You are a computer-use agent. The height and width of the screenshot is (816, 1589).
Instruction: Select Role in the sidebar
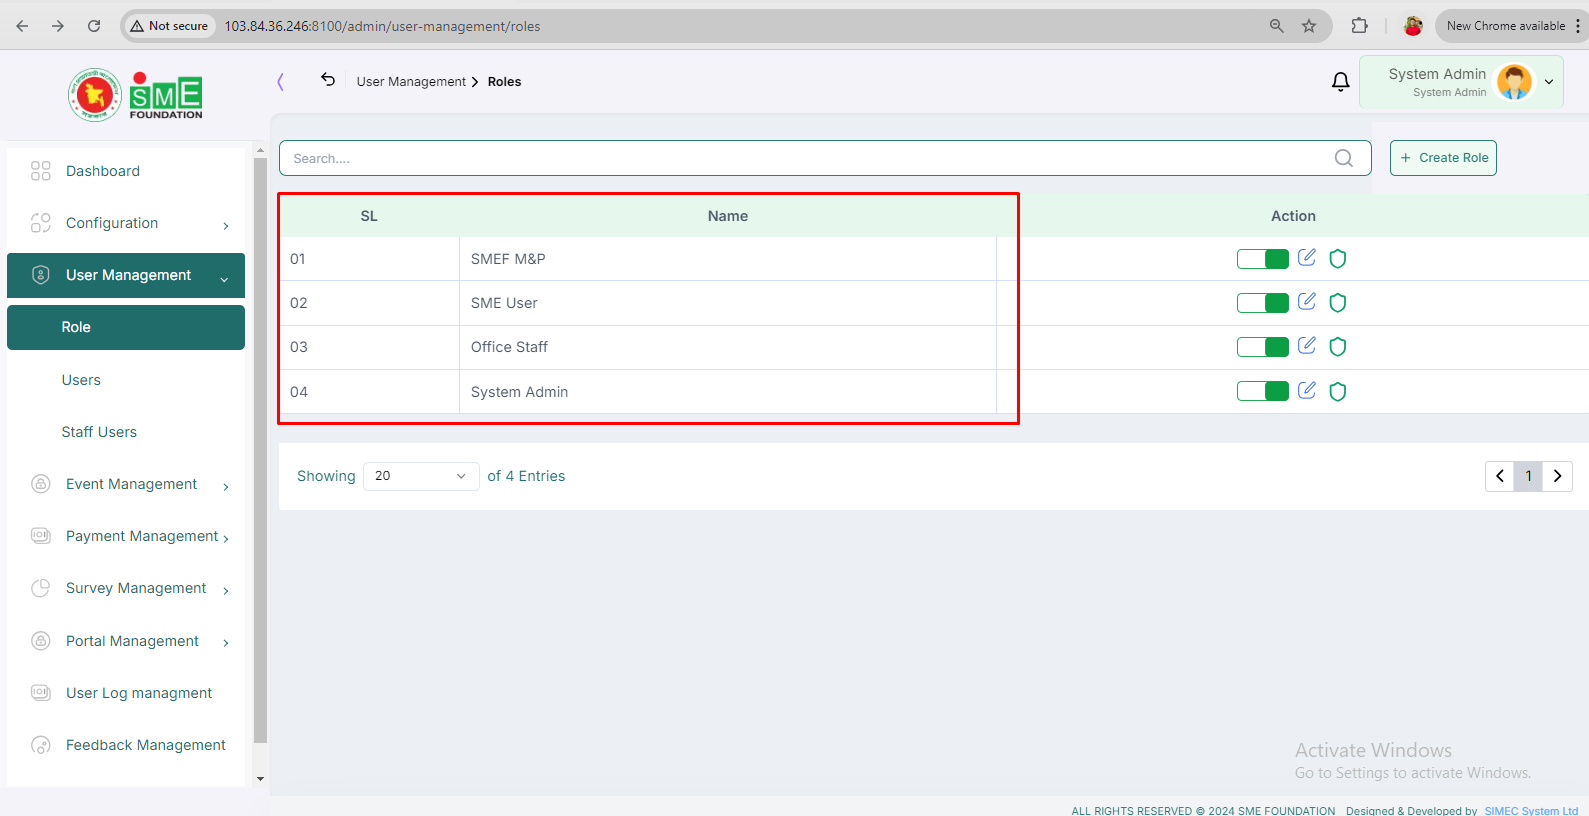126,327
